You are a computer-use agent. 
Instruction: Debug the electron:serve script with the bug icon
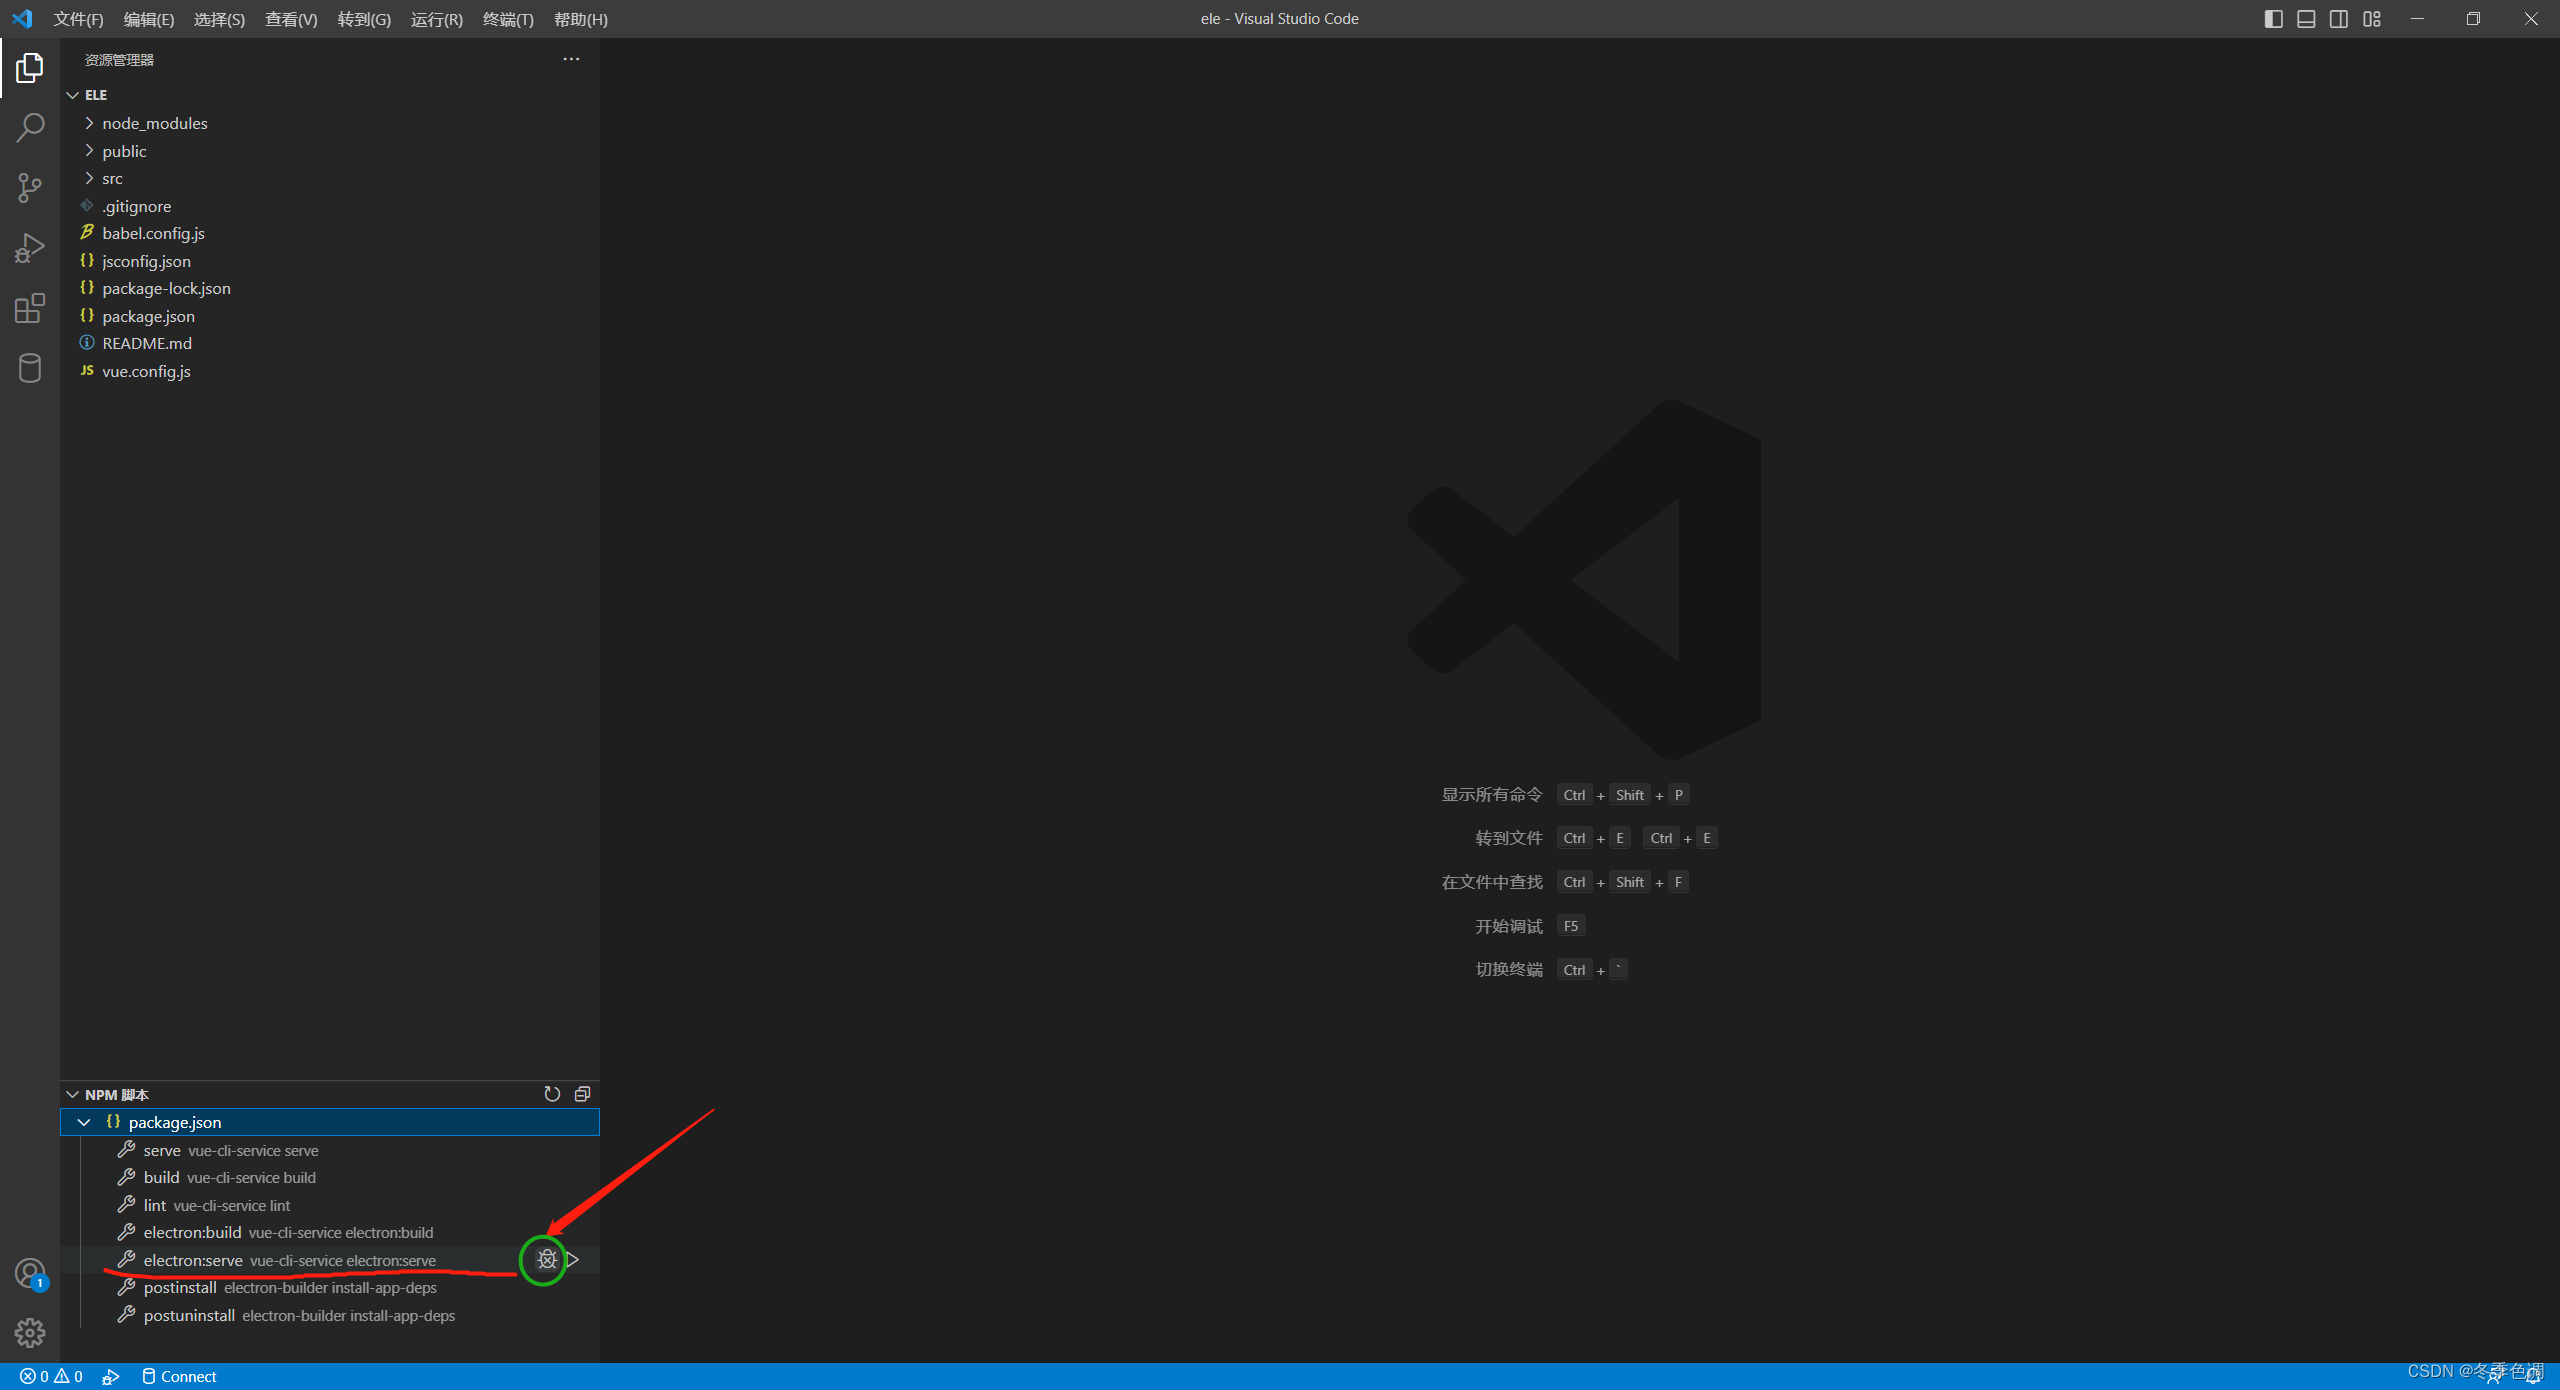(x=545, y=1260)
